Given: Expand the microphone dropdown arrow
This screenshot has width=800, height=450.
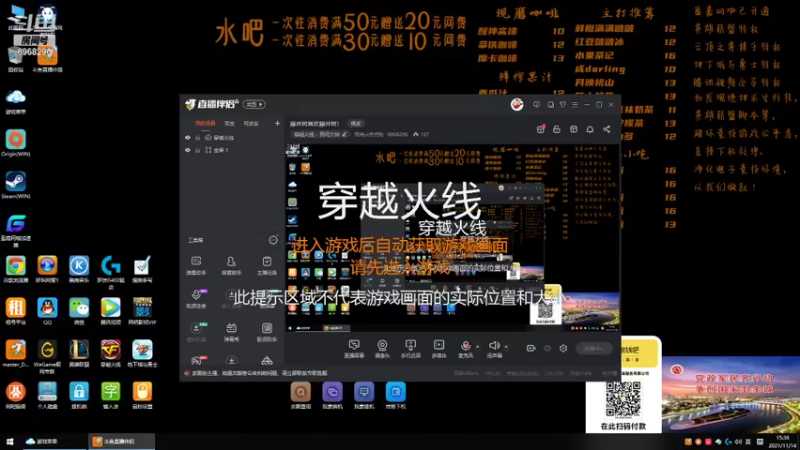Looking at the screenshot, I should pyautogui.click(x=477, y=347).
